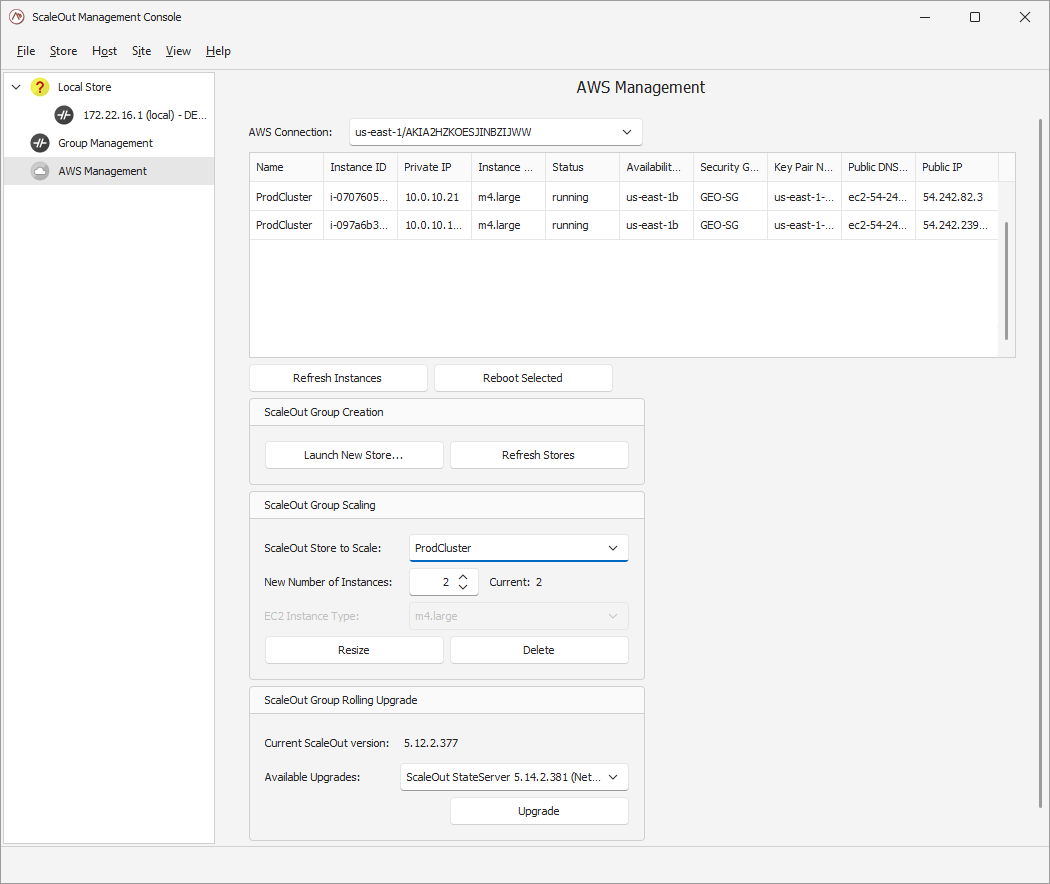Click the Refresh Instances button
Viewport: 1050px width, 884px height.
click(338, 378)
